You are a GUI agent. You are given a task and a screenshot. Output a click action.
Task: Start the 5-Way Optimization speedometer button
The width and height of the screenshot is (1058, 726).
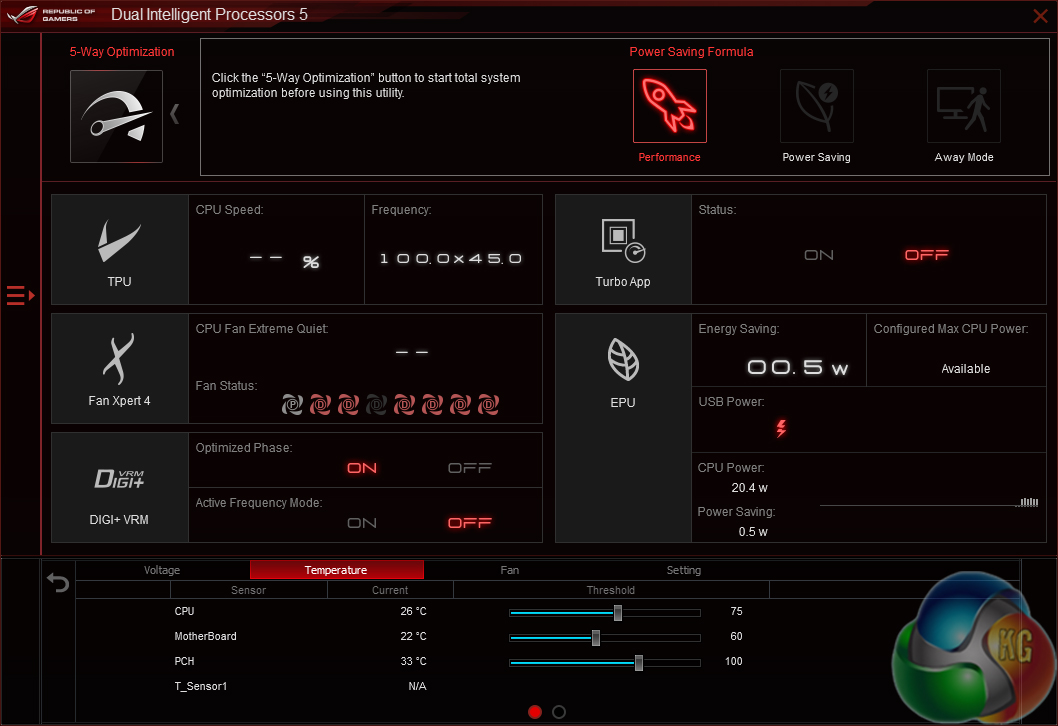[x=116, y=116]
